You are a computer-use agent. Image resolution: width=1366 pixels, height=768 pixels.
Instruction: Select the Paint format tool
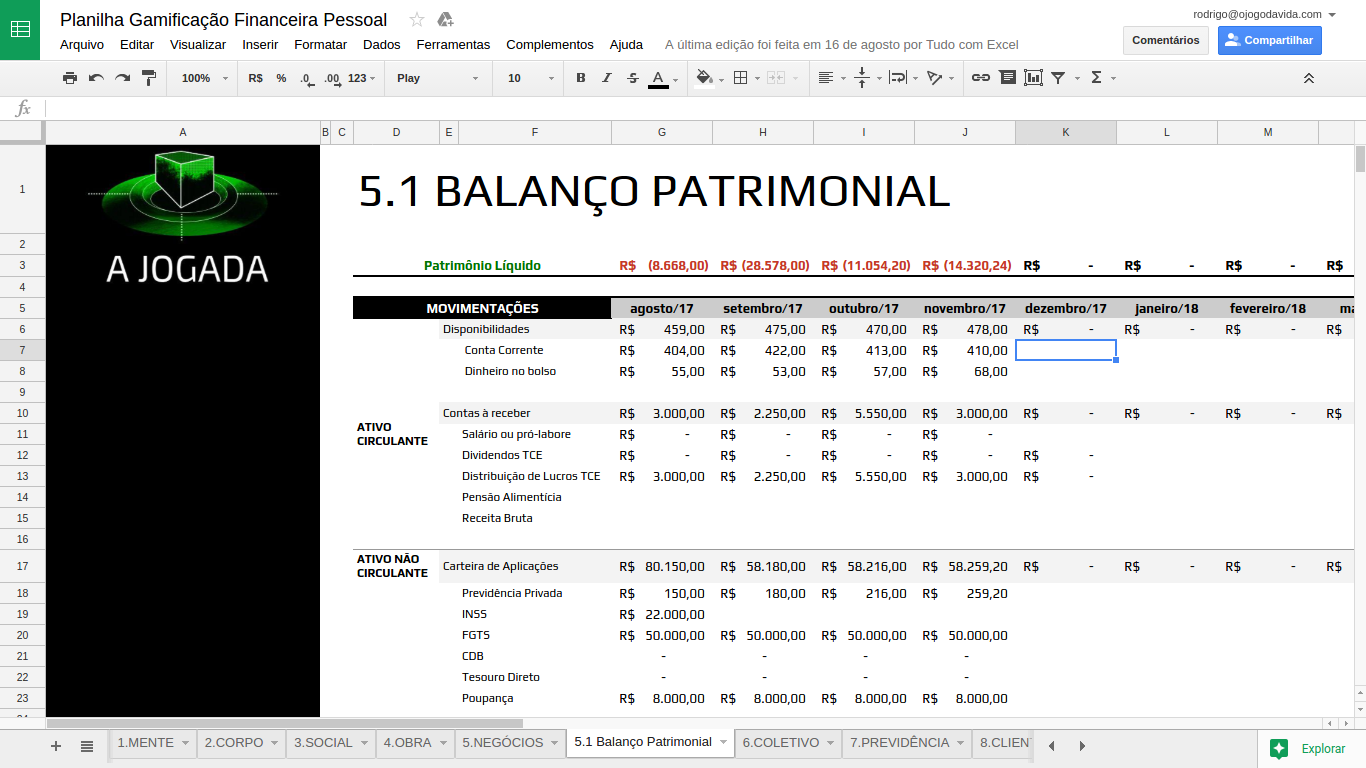pos(149,78)
